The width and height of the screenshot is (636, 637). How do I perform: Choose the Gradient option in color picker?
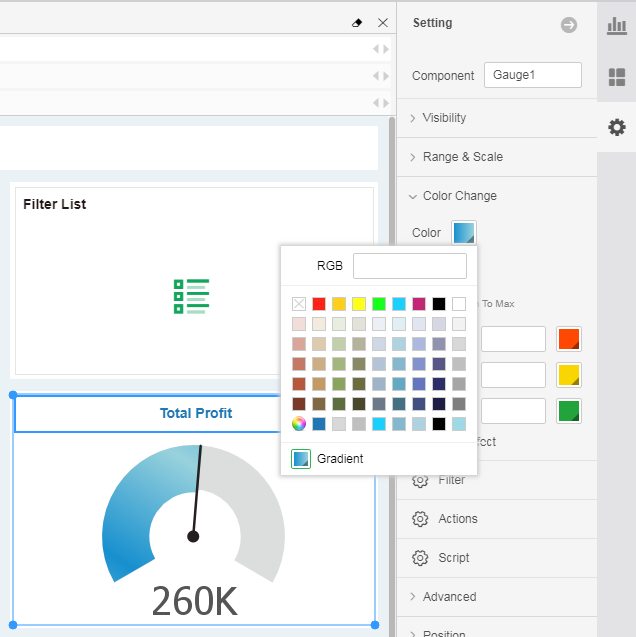pyautogui.click(x=339, y=459)
